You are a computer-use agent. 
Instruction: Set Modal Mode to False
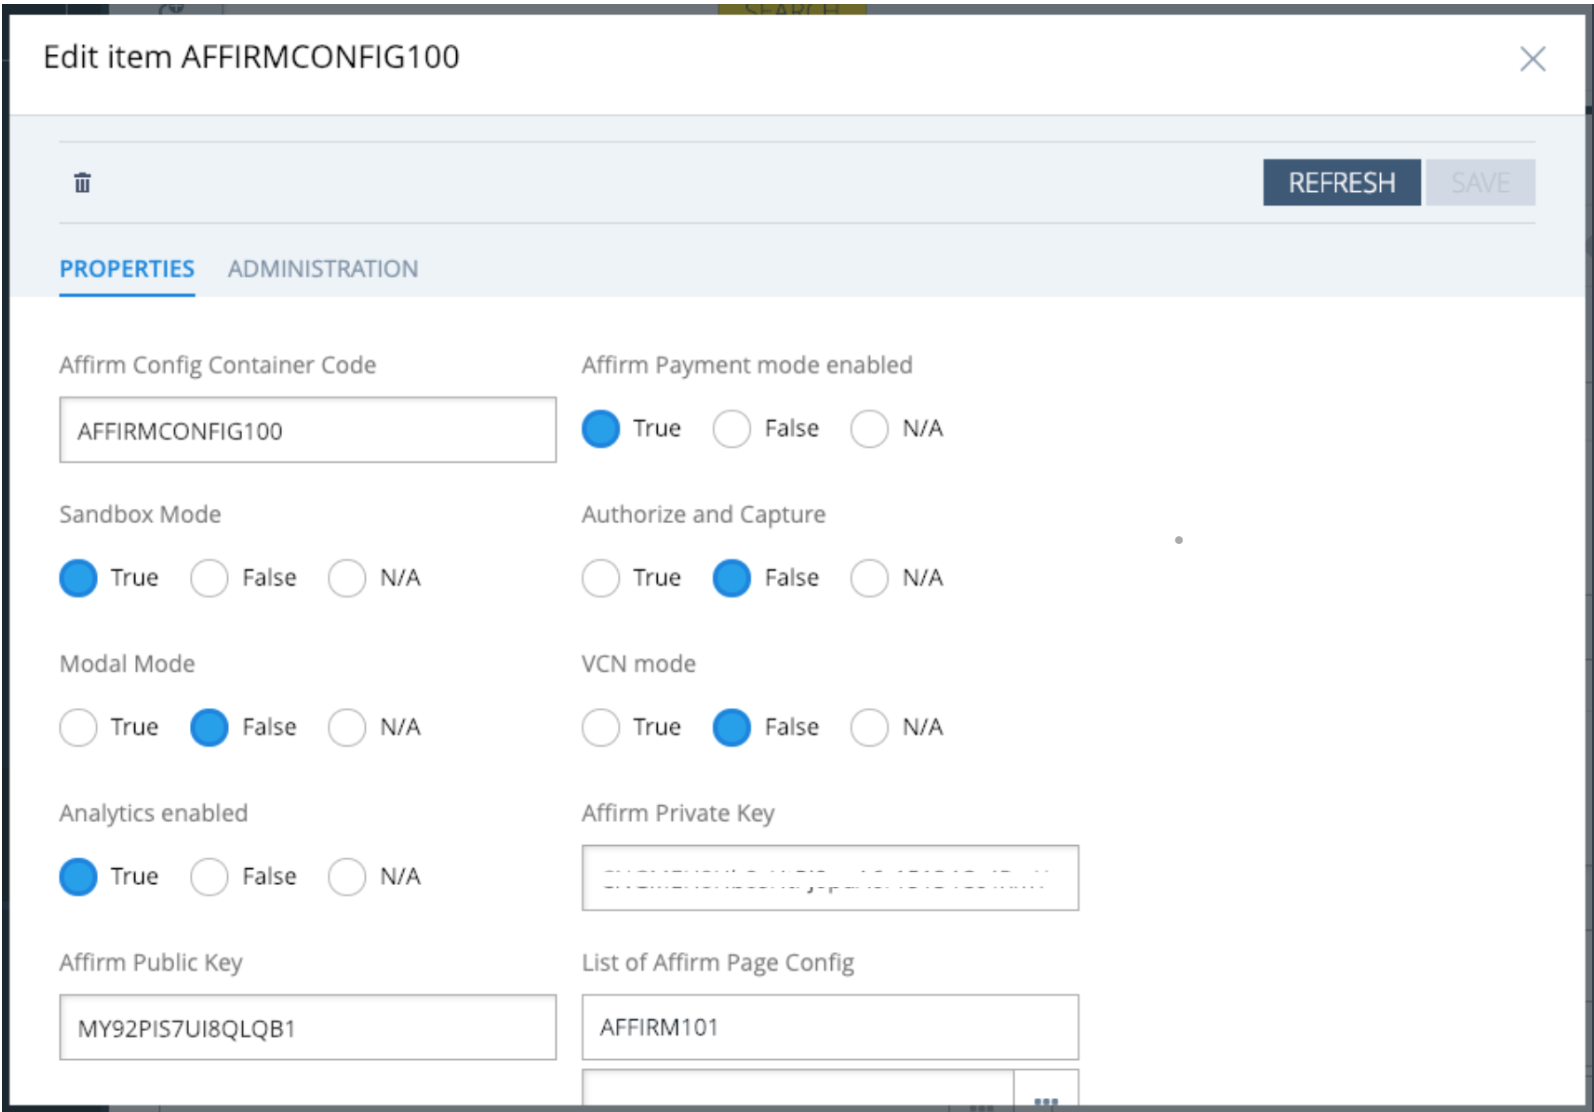209,727
